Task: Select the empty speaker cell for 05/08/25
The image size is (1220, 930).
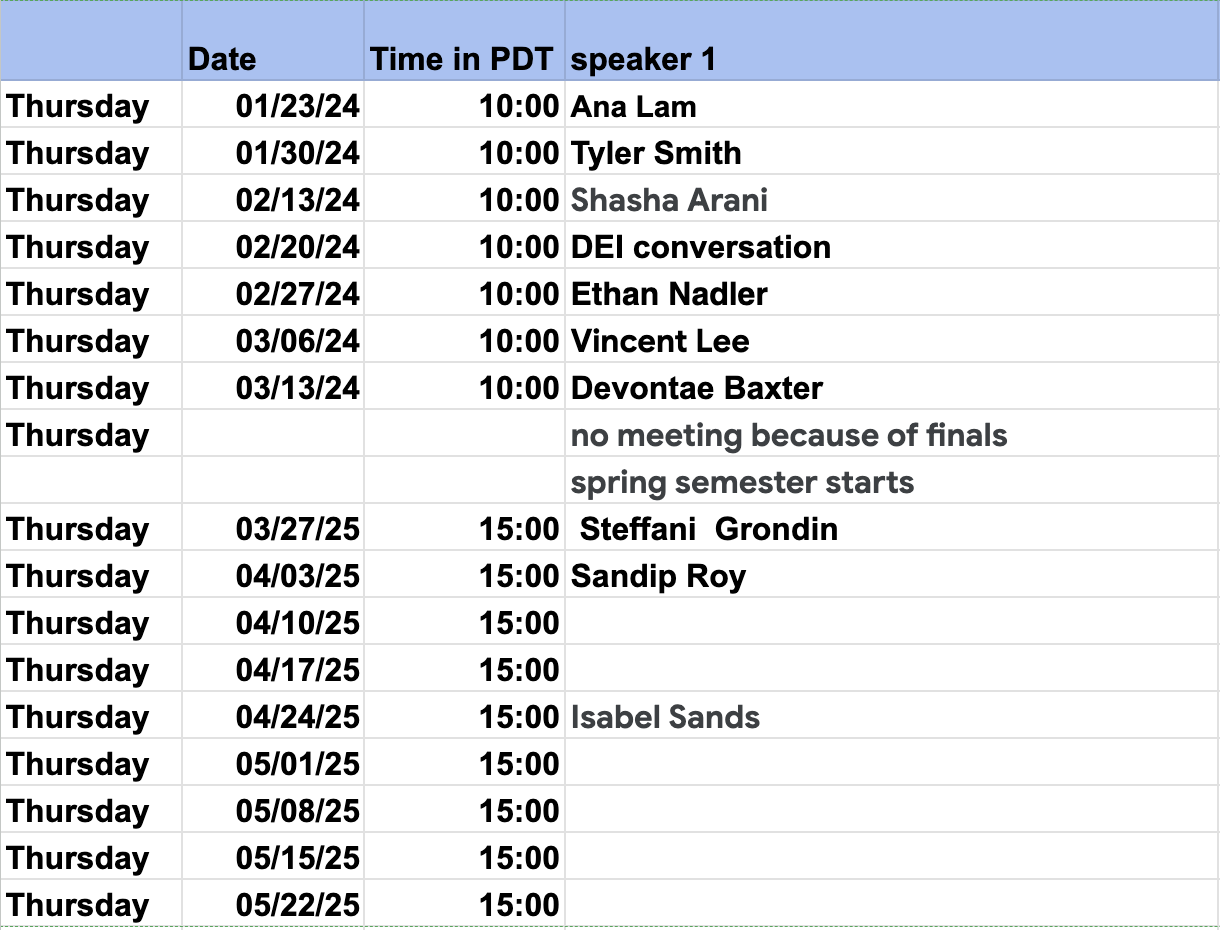Action: point(890,811)
